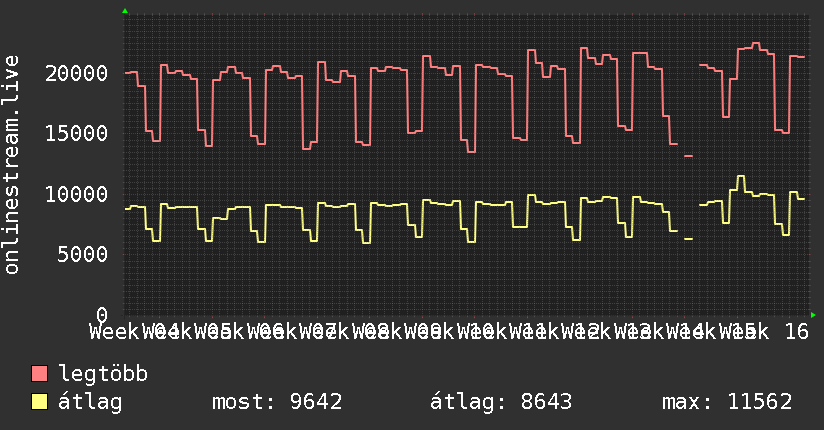Click the 15000 y-axis label
824x430 pixels.
pos(77,134)
